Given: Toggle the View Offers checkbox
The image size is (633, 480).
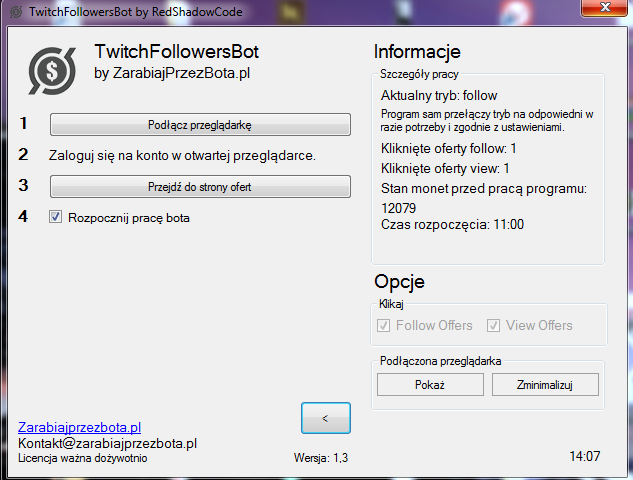Looking at the screenshot, I should point(493,325).
